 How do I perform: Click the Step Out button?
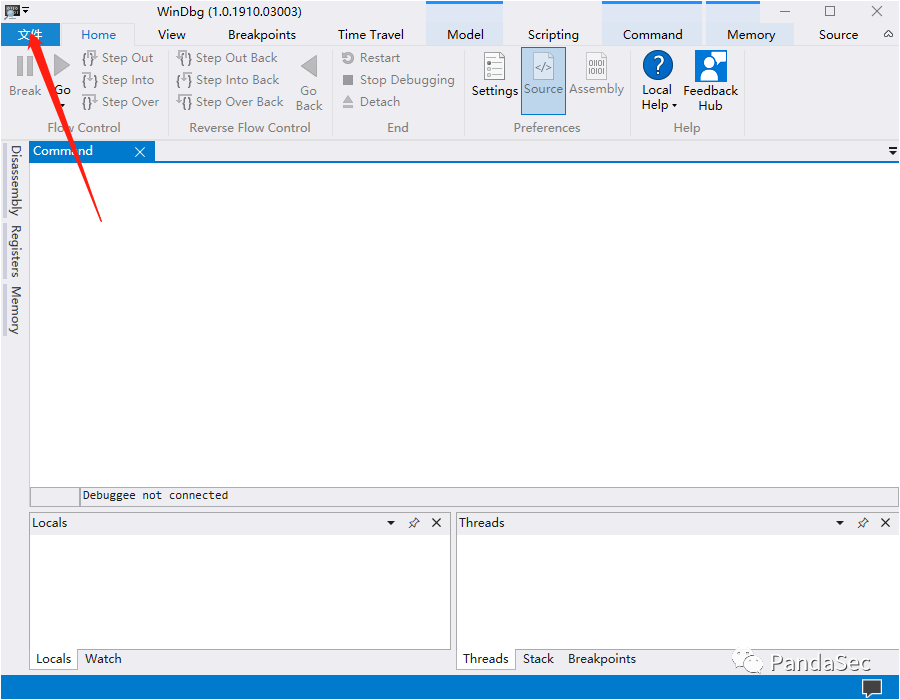tap(118, 58)
